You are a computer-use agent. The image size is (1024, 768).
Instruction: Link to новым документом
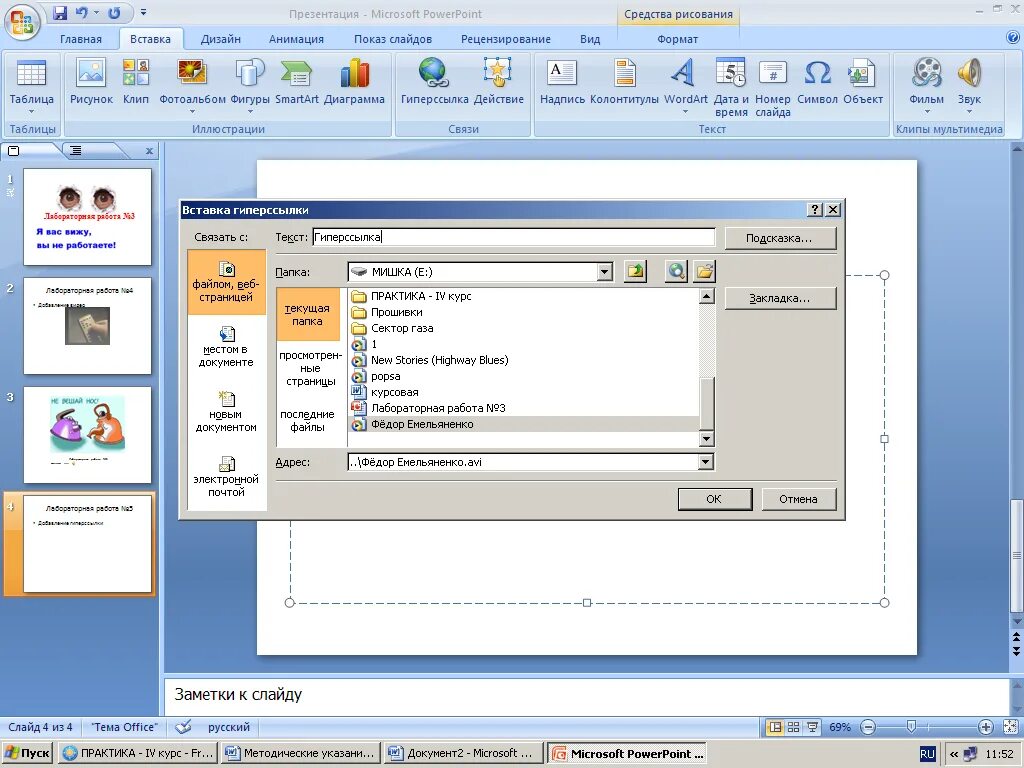pyautogui.click(x=226, y=411)
